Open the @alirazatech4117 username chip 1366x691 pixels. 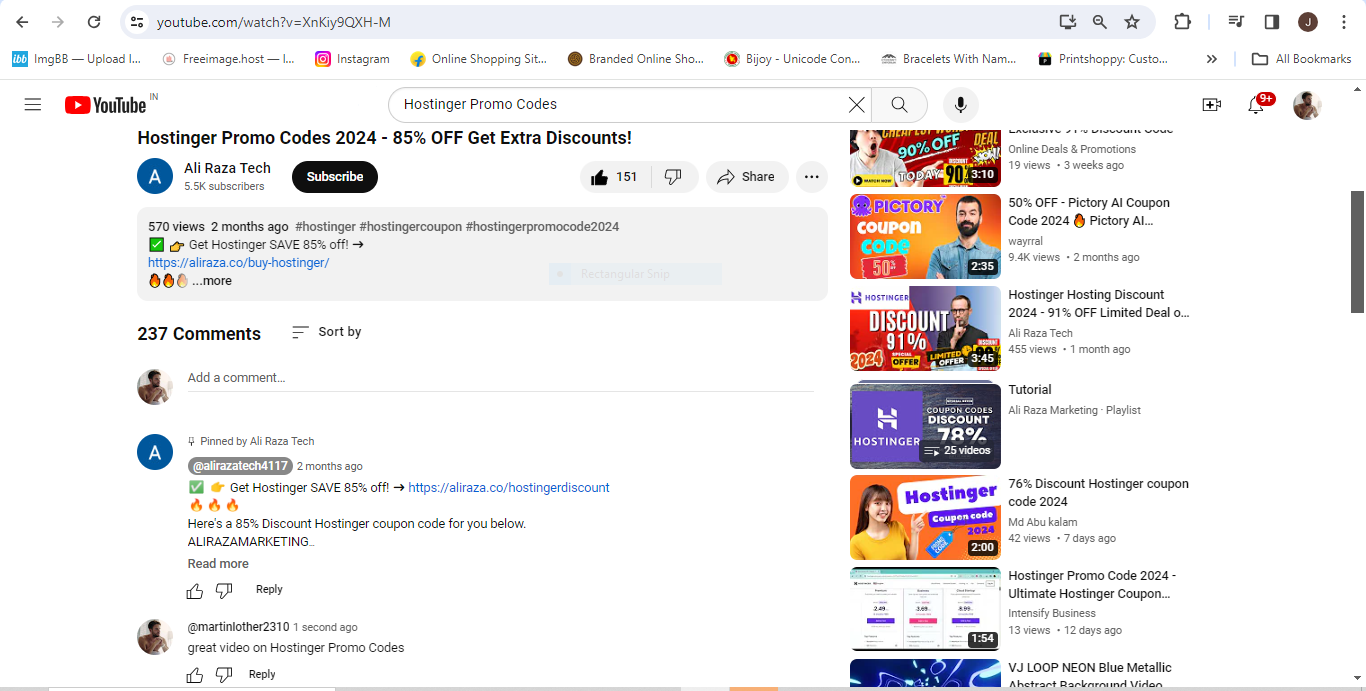[240, 466]
